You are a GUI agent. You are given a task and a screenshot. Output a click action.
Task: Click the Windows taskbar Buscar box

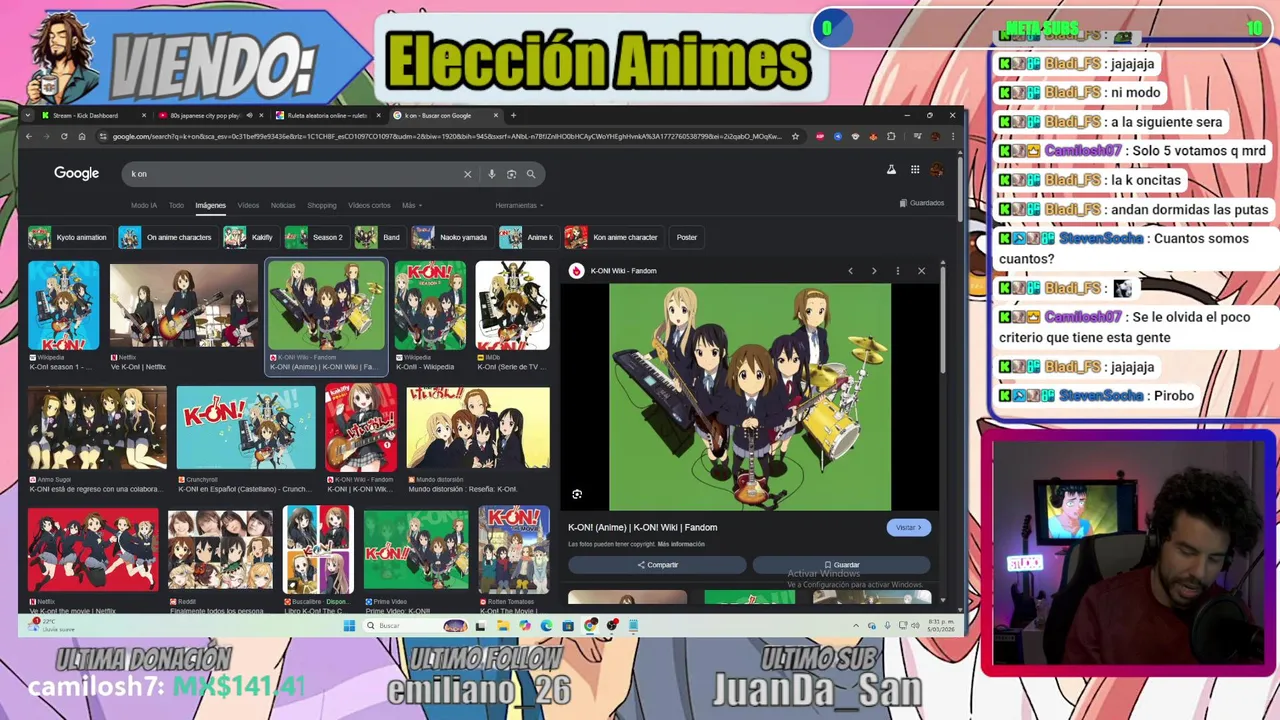[415, 626]
